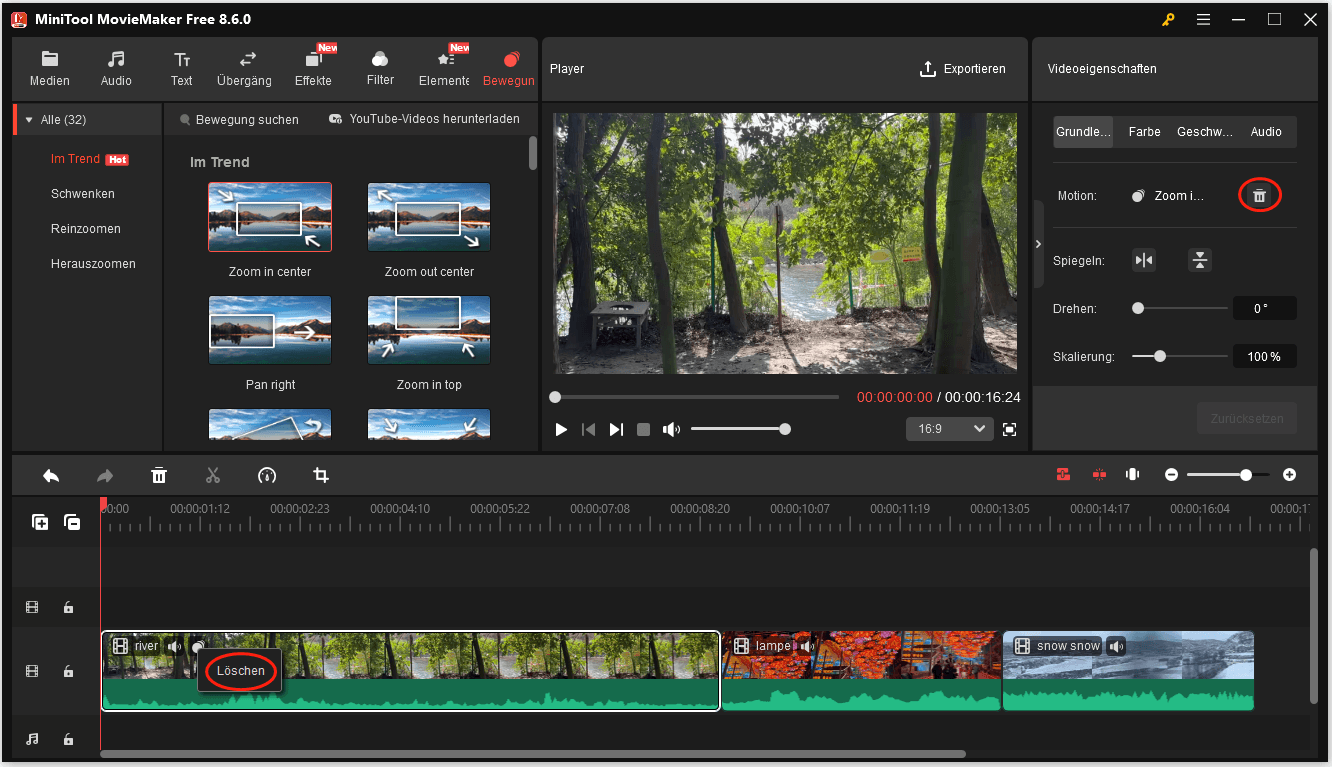Click the Drehen rotation slider
Viewport: 1332px width, 767px height.
tap(1180, 308)
